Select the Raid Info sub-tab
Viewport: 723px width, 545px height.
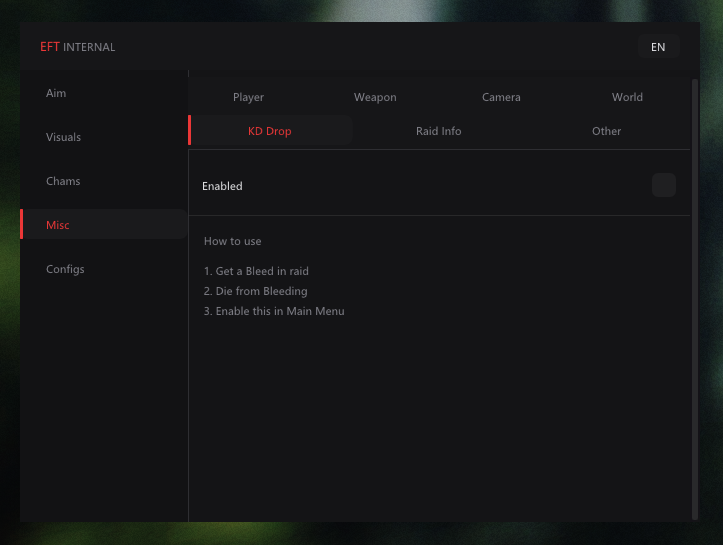tap(439, 131)
